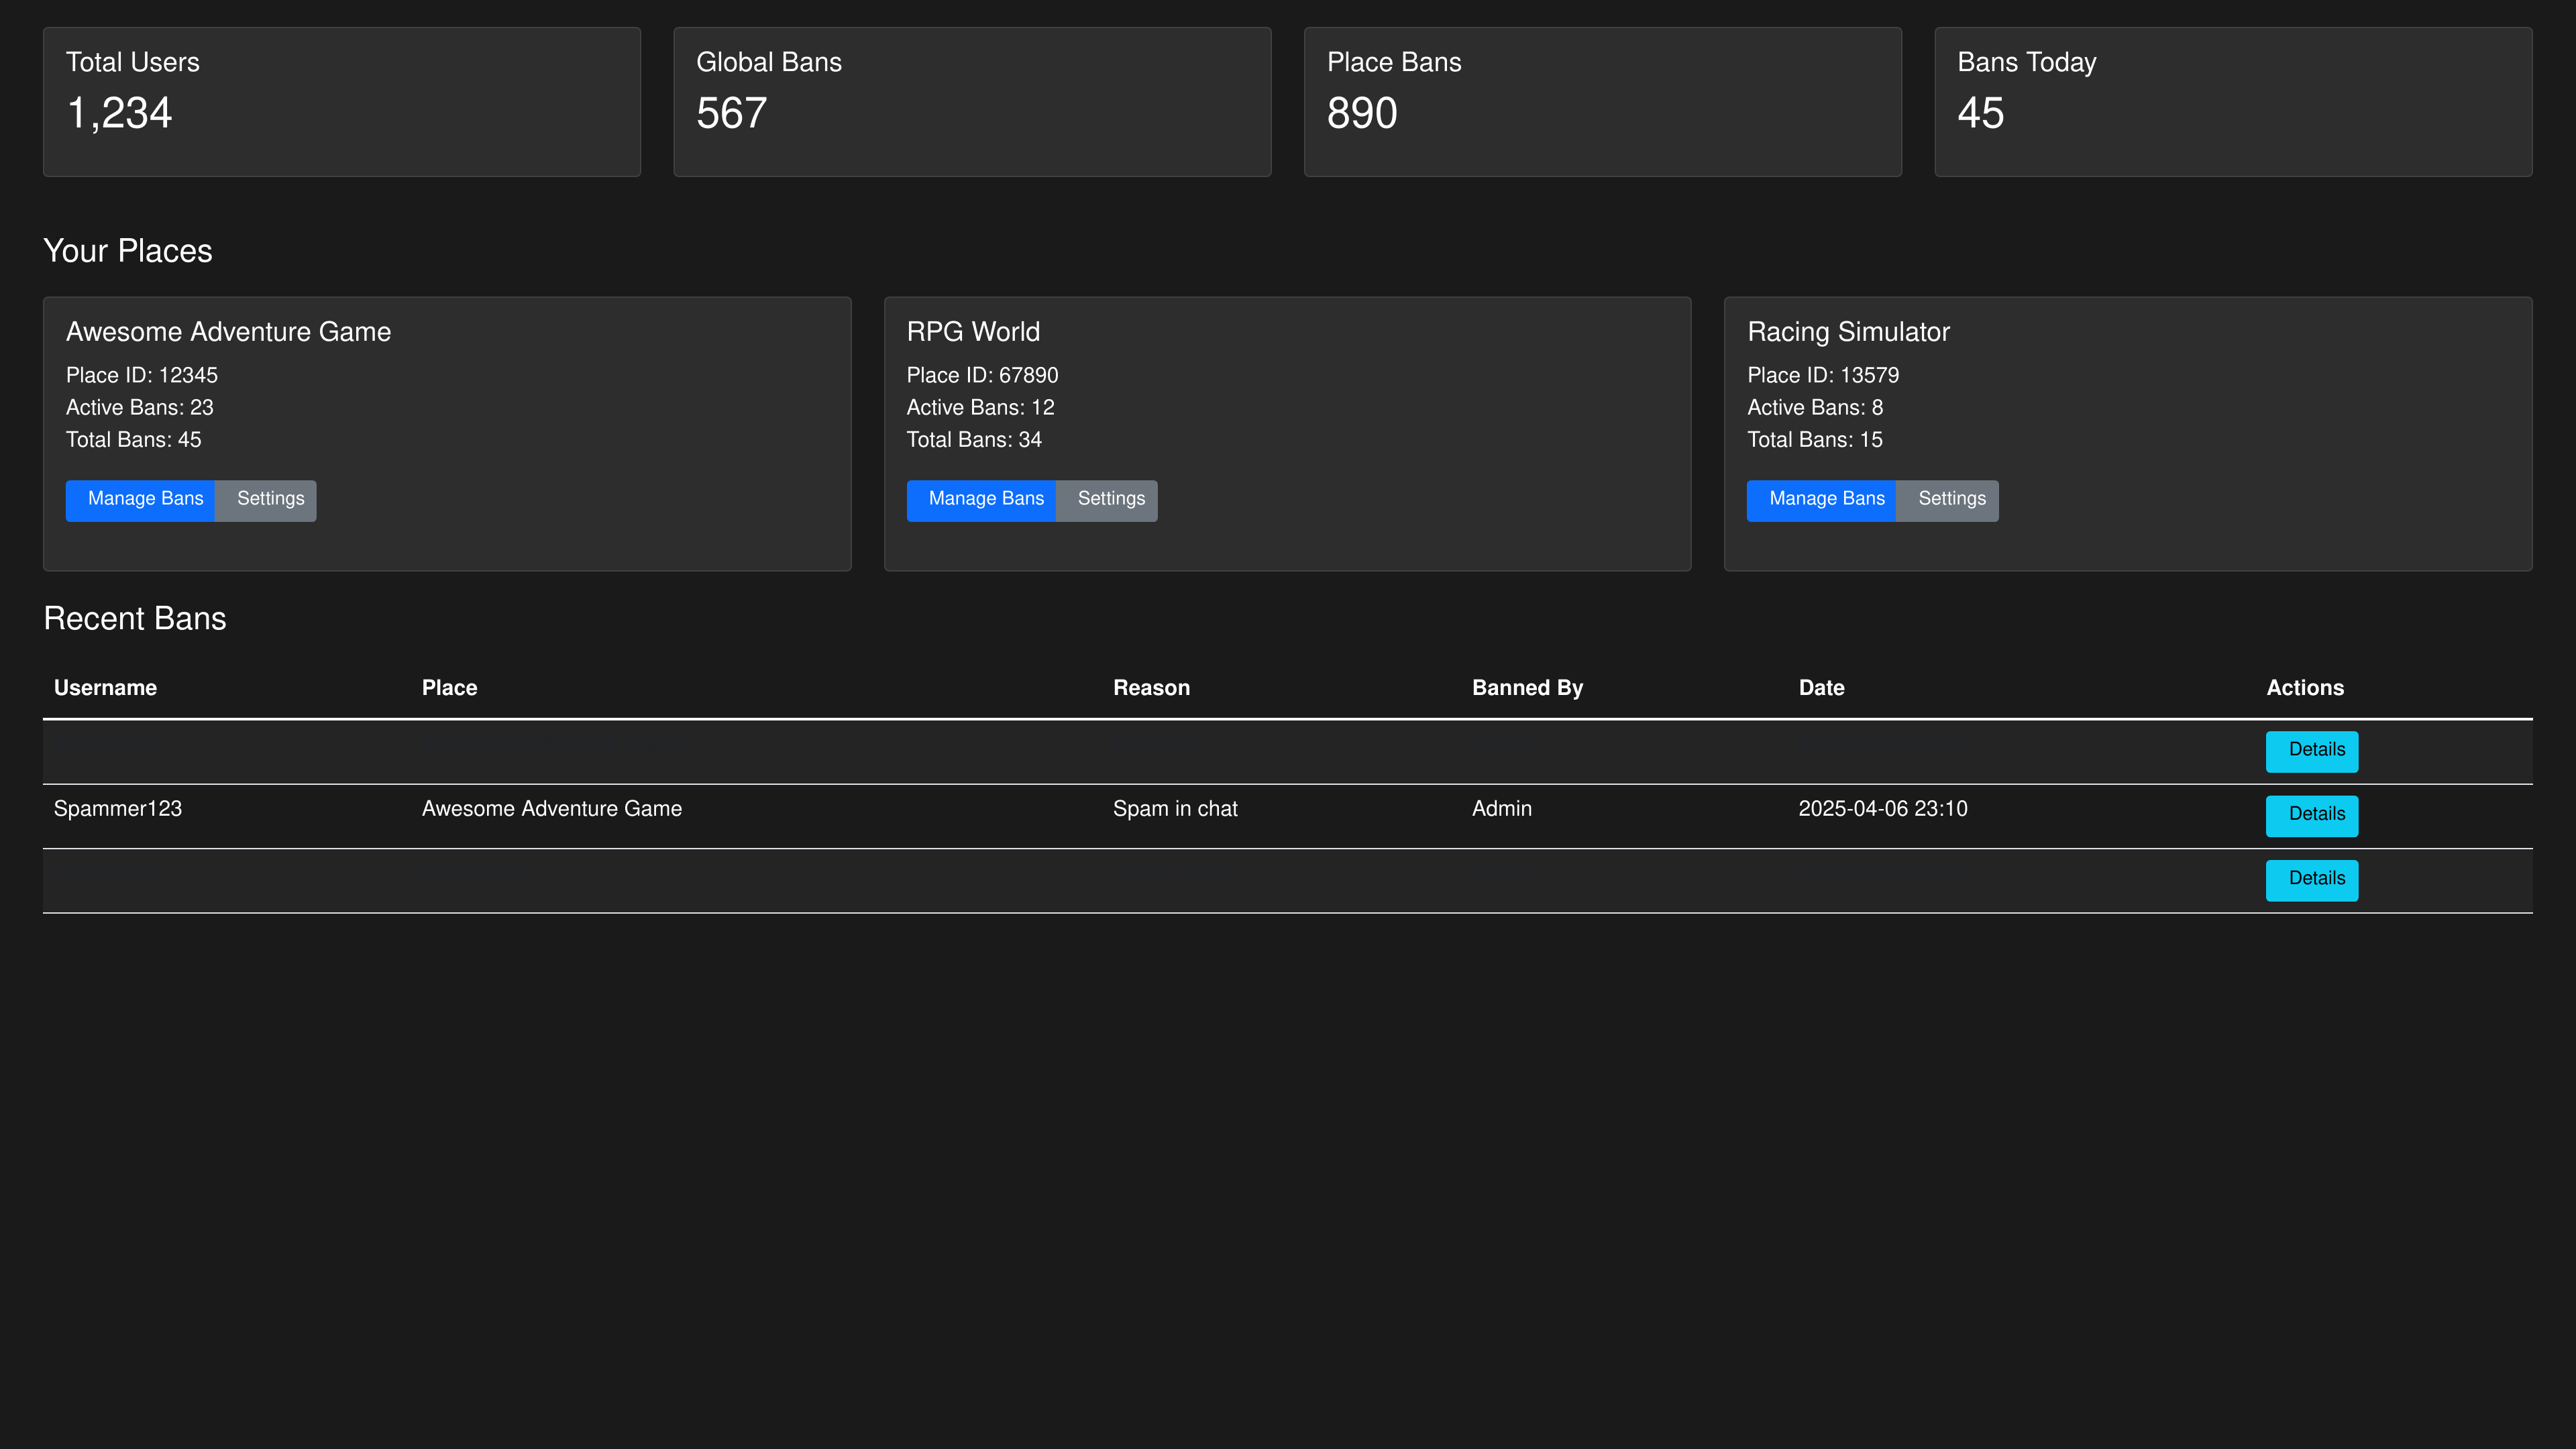Click Active Bans: 8 line
The height and width of the screenshot is (1449, 2576).
point(1815,407)
